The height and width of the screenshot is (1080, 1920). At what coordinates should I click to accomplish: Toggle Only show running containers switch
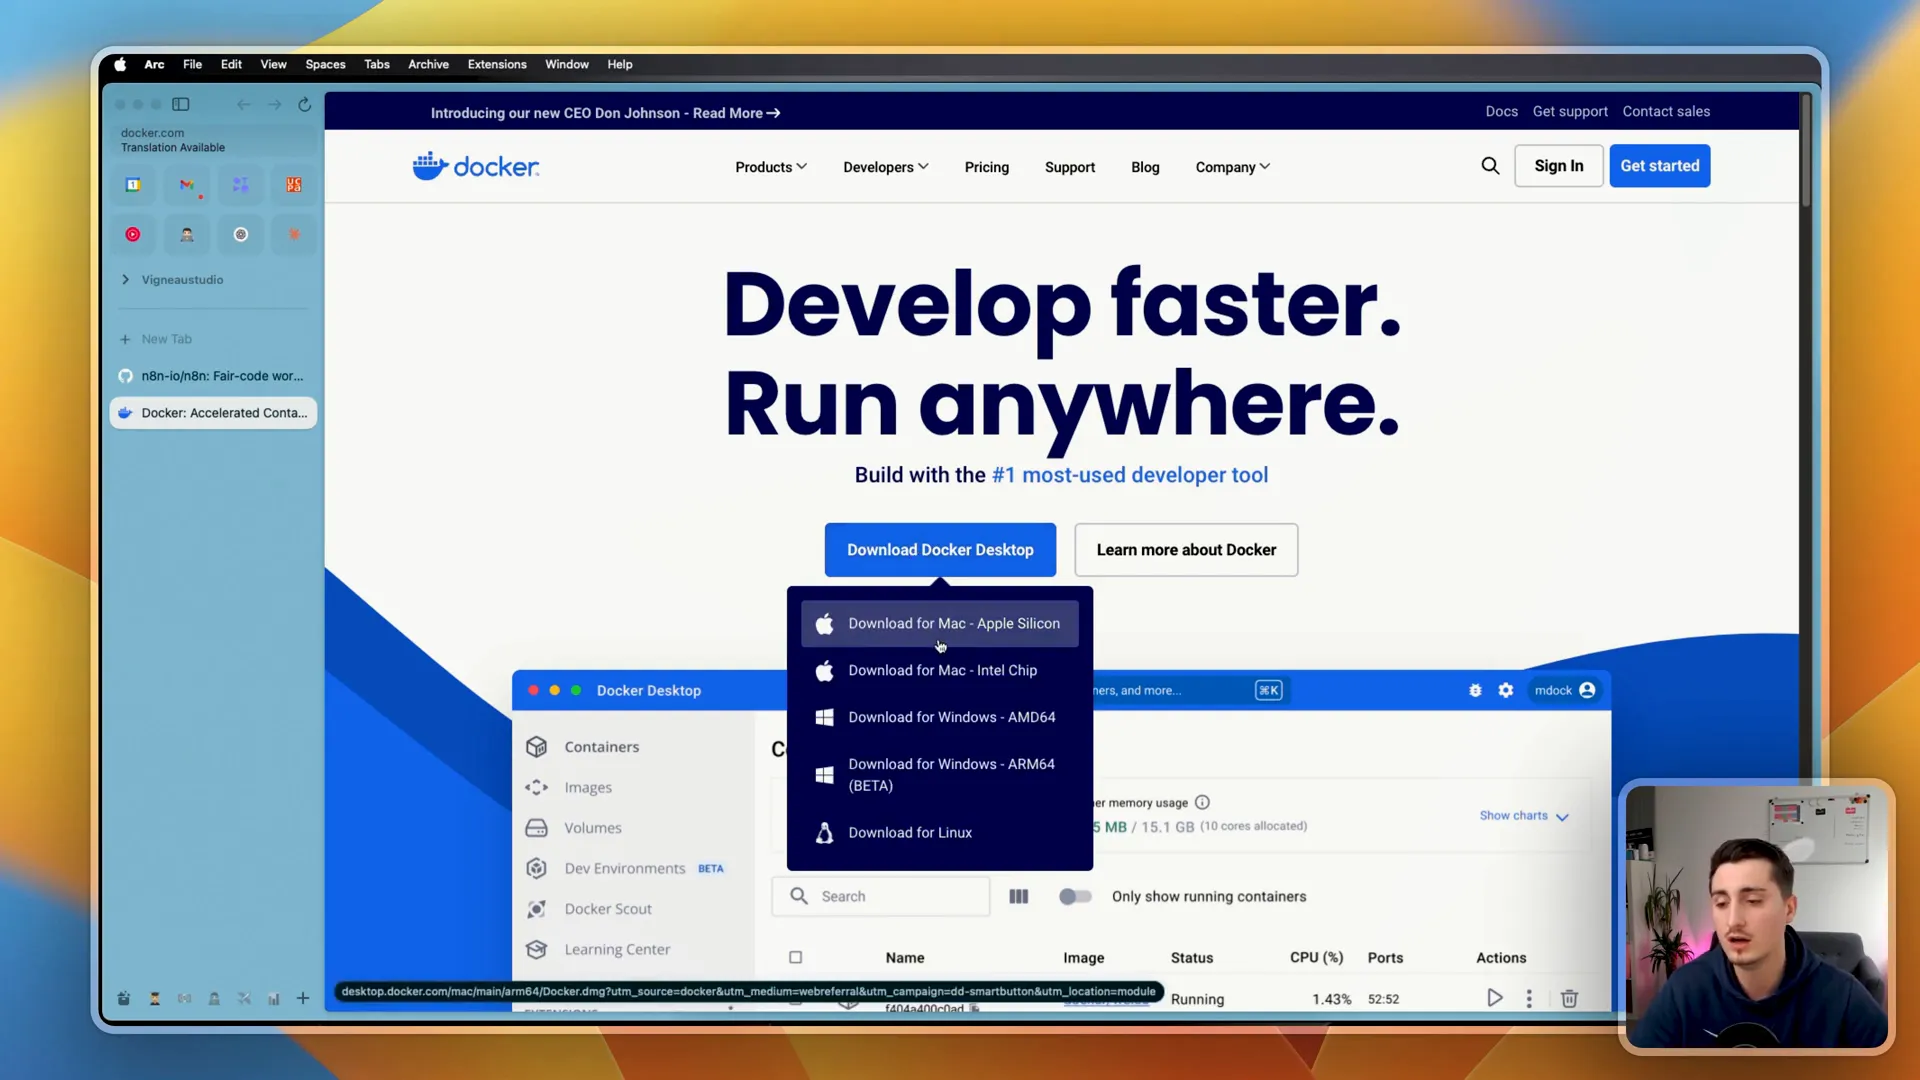click(x=1075, y=897)
